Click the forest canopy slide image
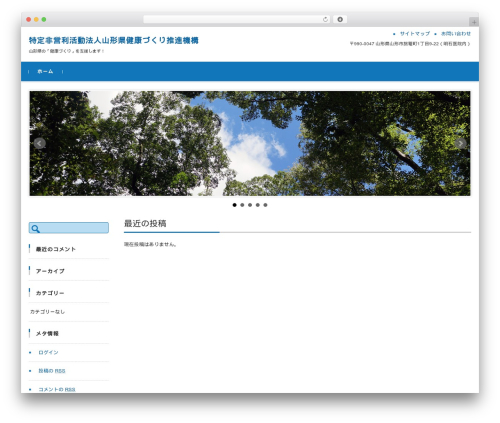This screenshot has width=500, height=423. point(250,143)
